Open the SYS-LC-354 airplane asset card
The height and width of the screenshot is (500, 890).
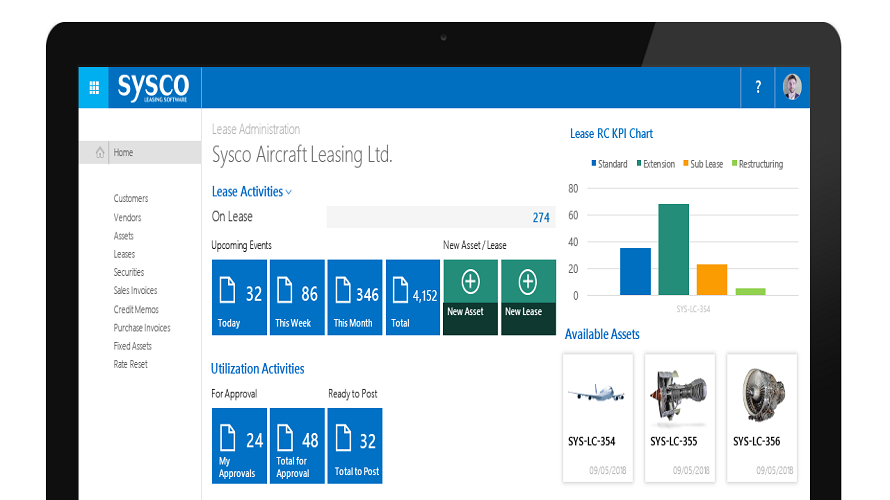pyautogui.click(x=598, y=418)
